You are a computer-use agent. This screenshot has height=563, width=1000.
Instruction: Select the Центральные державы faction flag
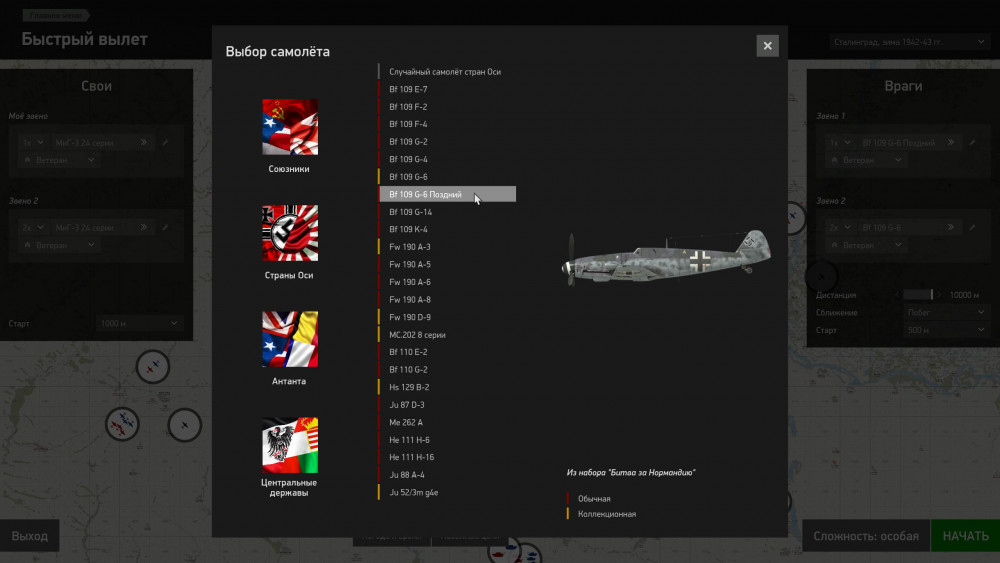coord(290,445)
